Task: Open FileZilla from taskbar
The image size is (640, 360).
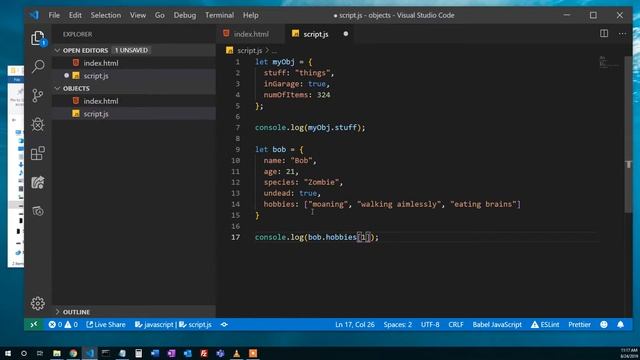Action: pyautogui.click(x=204, y=353)
